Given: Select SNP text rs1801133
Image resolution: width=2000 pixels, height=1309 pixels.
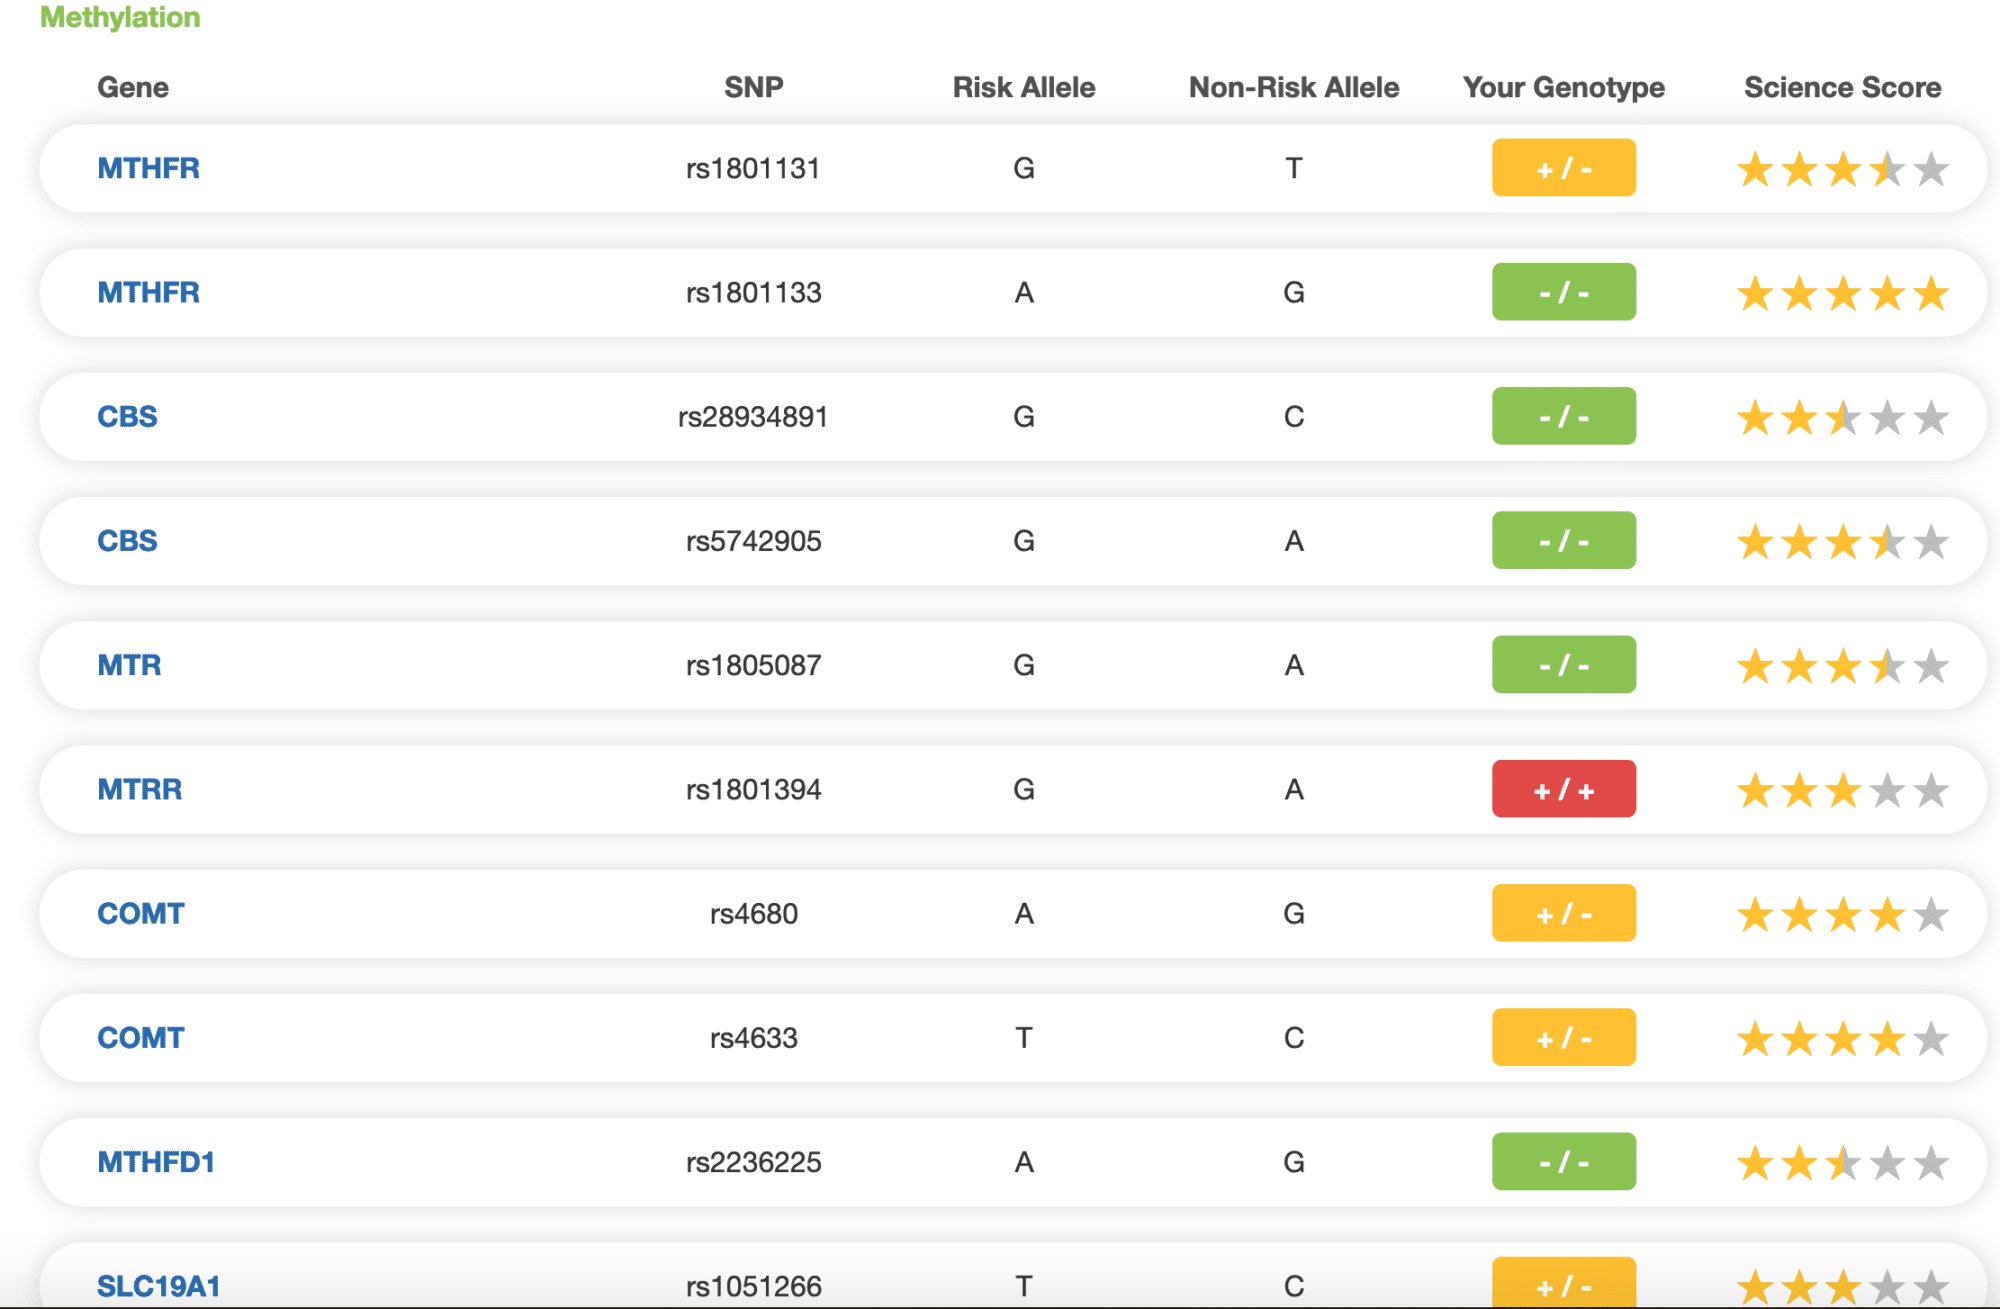Looking at the screenshot, I should coord(753,292).
